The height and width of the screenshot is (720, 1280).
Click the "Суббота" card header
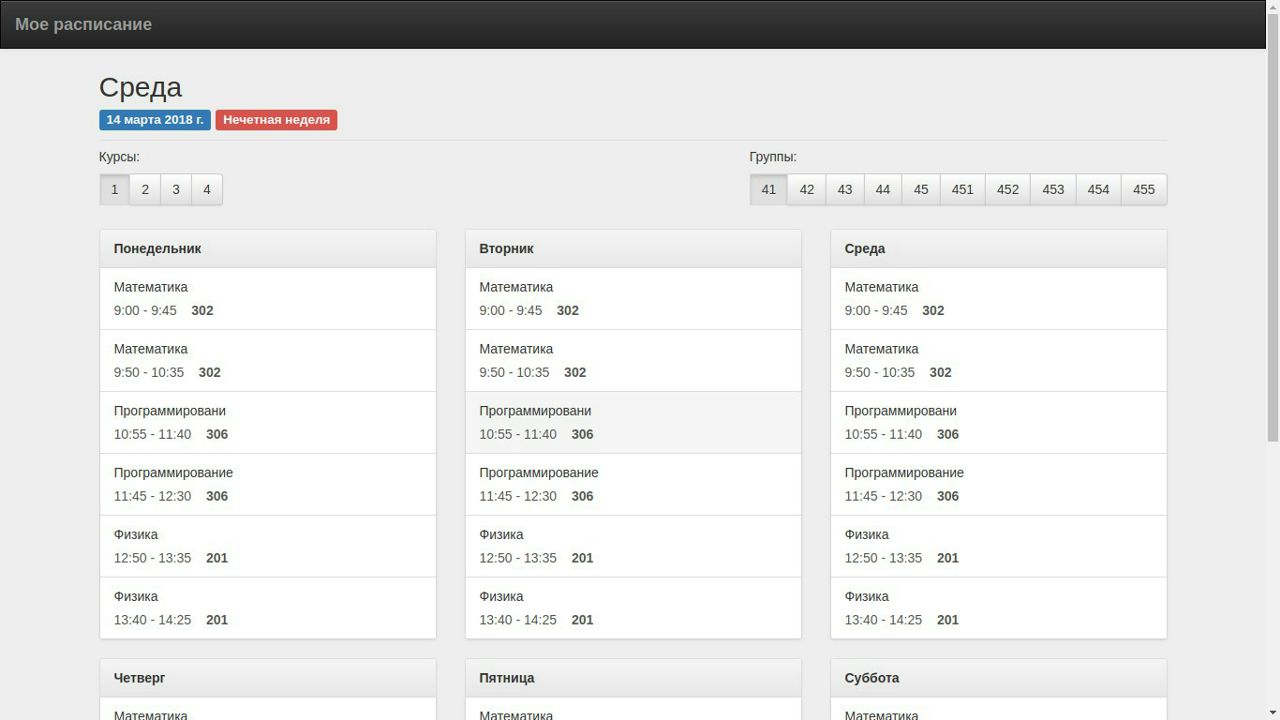coord(999,678)
